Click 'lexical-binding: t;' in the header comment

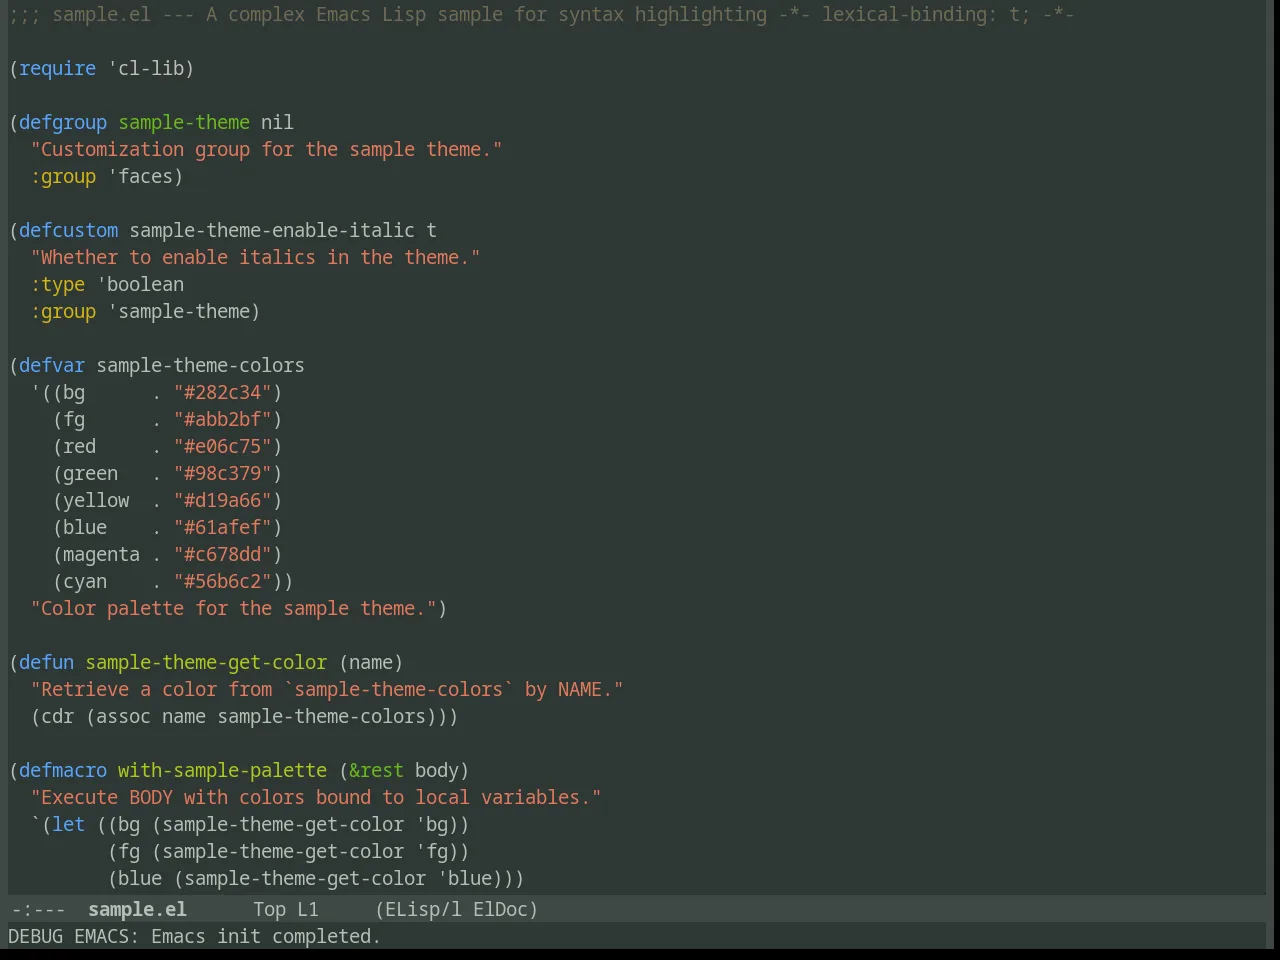(926, 14)
